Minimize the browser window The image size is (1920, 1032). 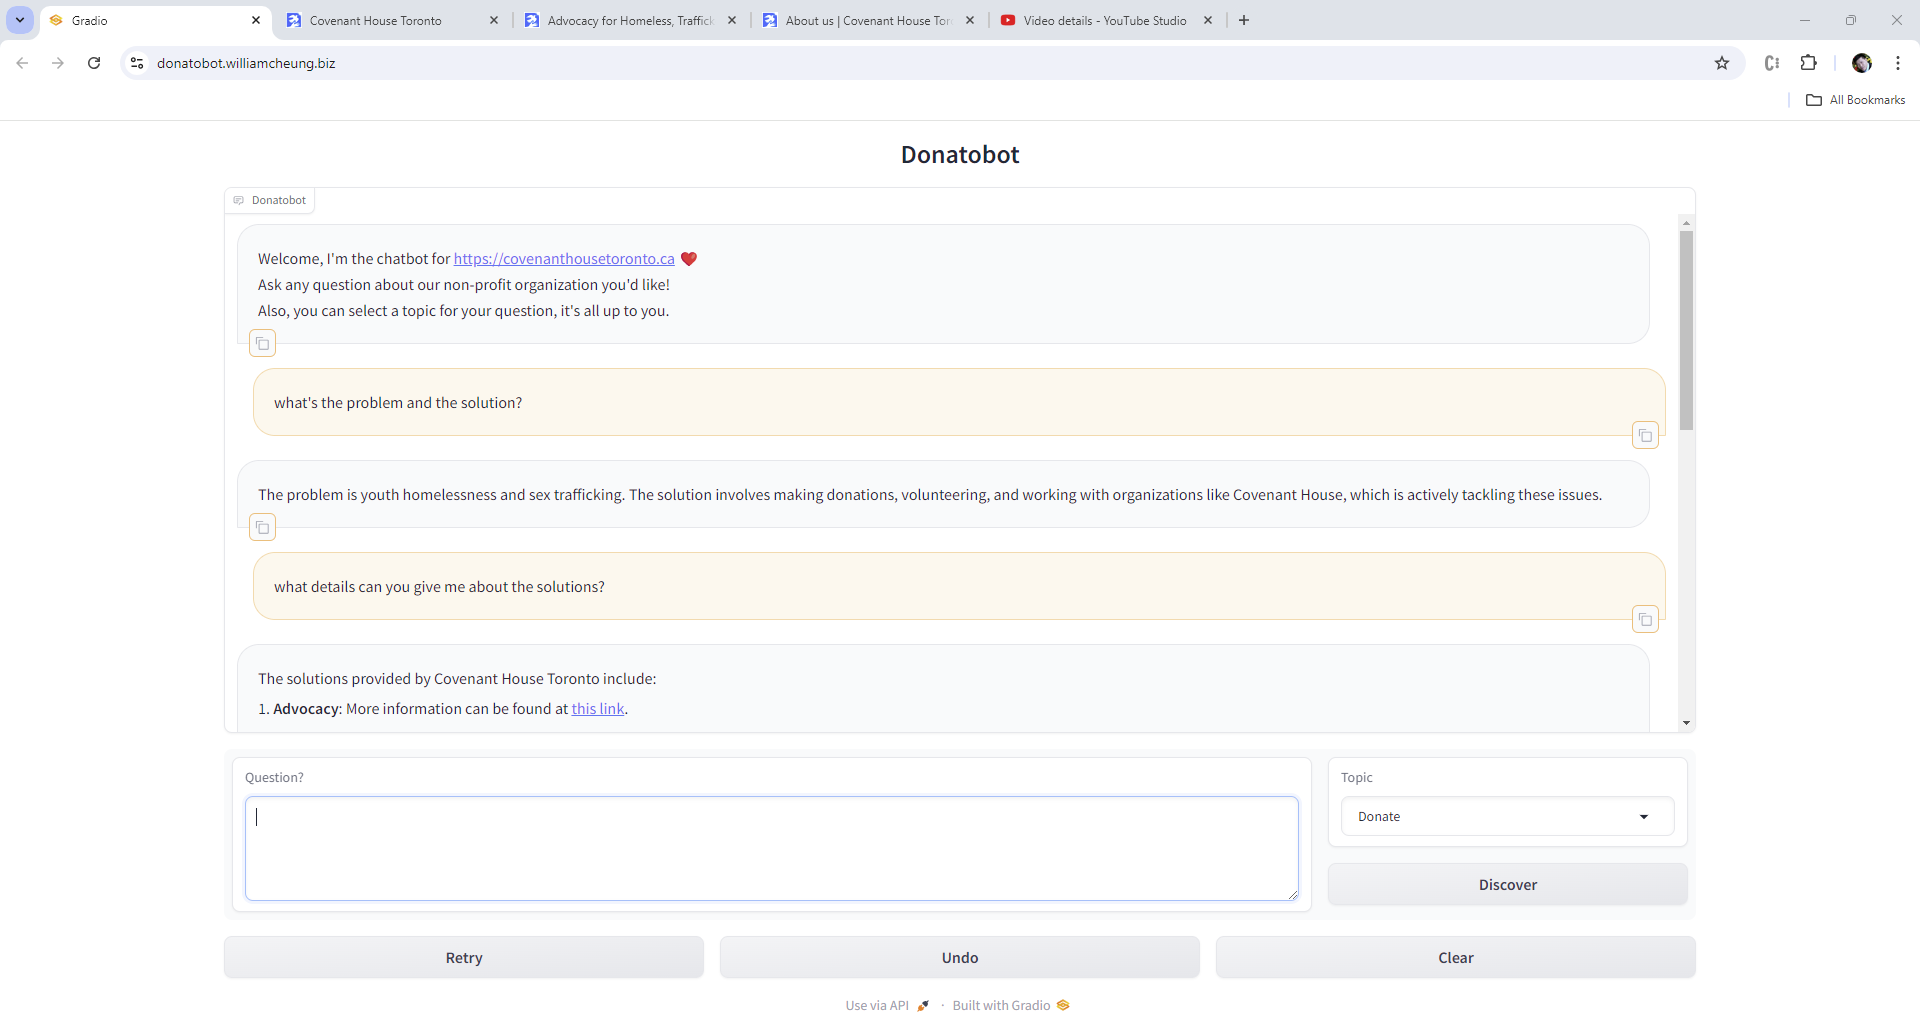click(x=1805, y=20)
